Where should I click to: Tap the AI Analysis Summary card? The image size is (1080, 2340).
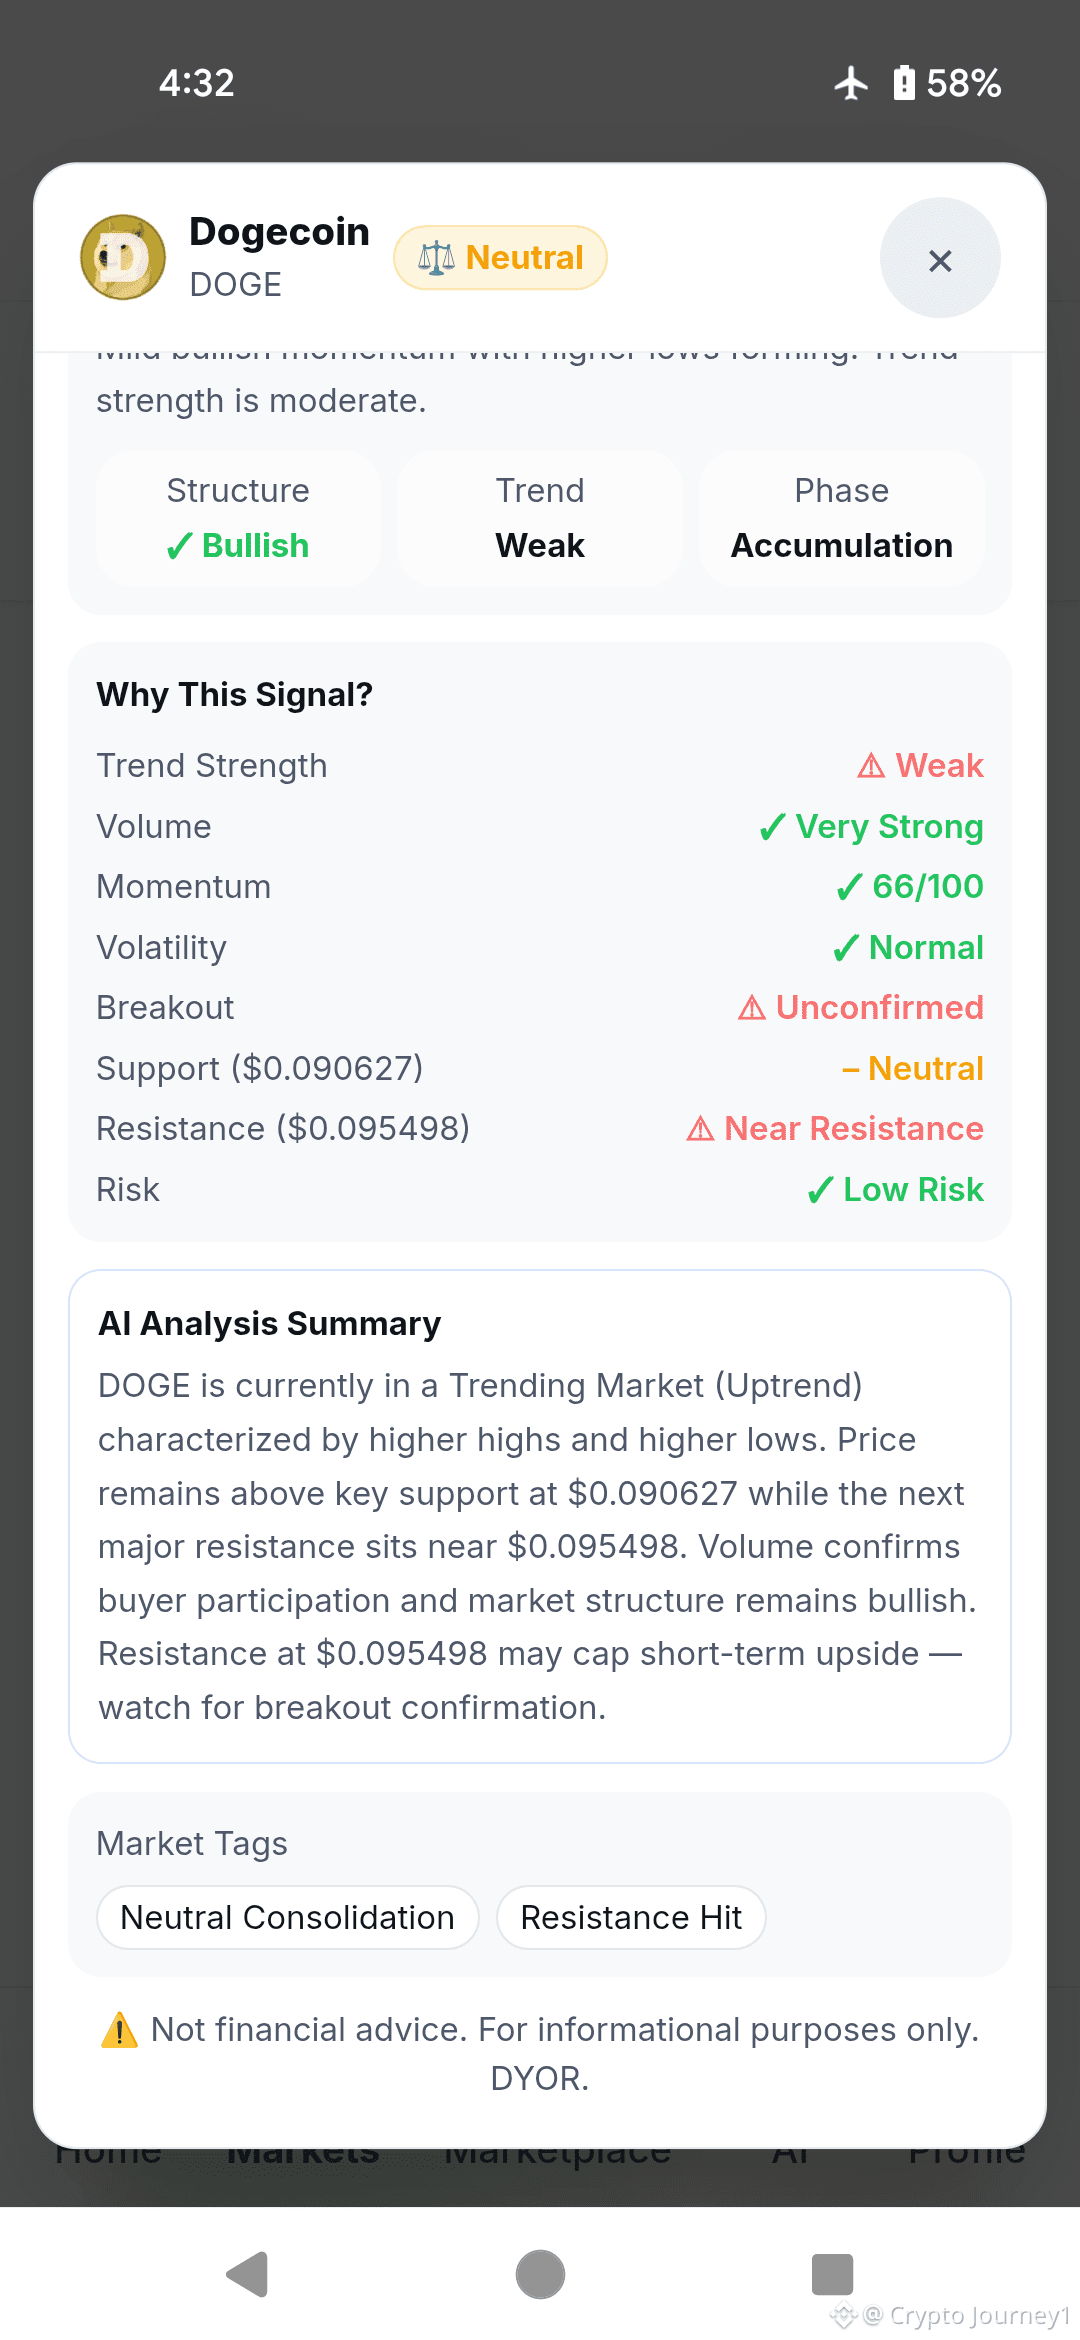(x=540, y=1516)
